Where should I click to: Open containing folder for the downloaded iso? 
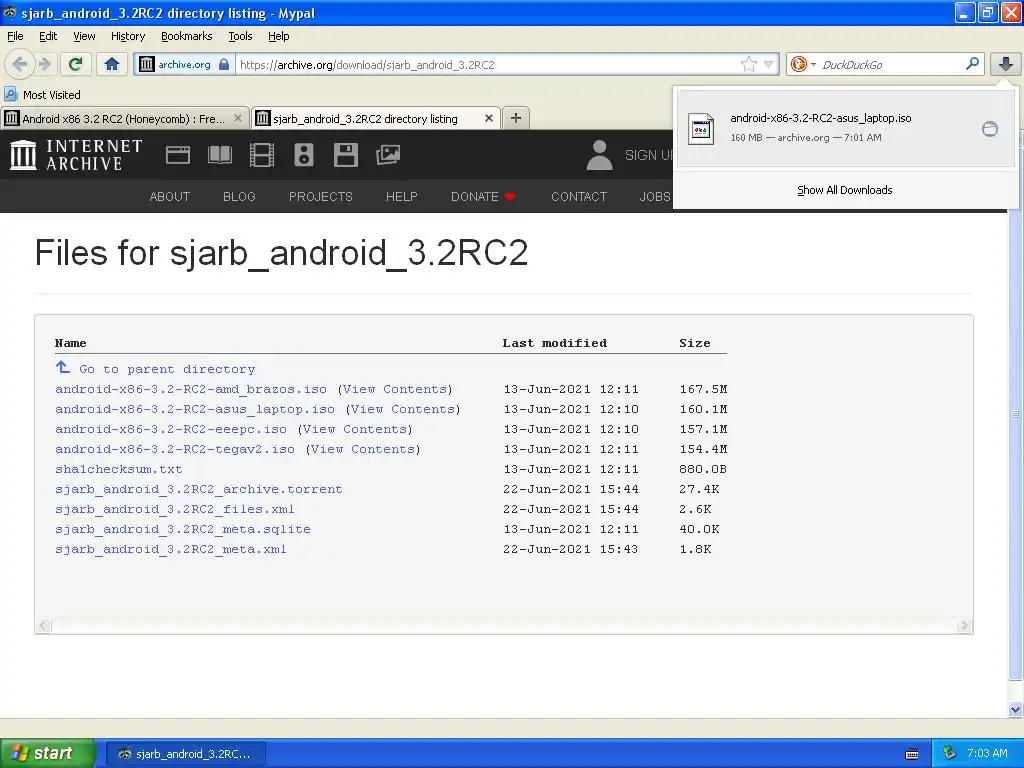(990, 129)
